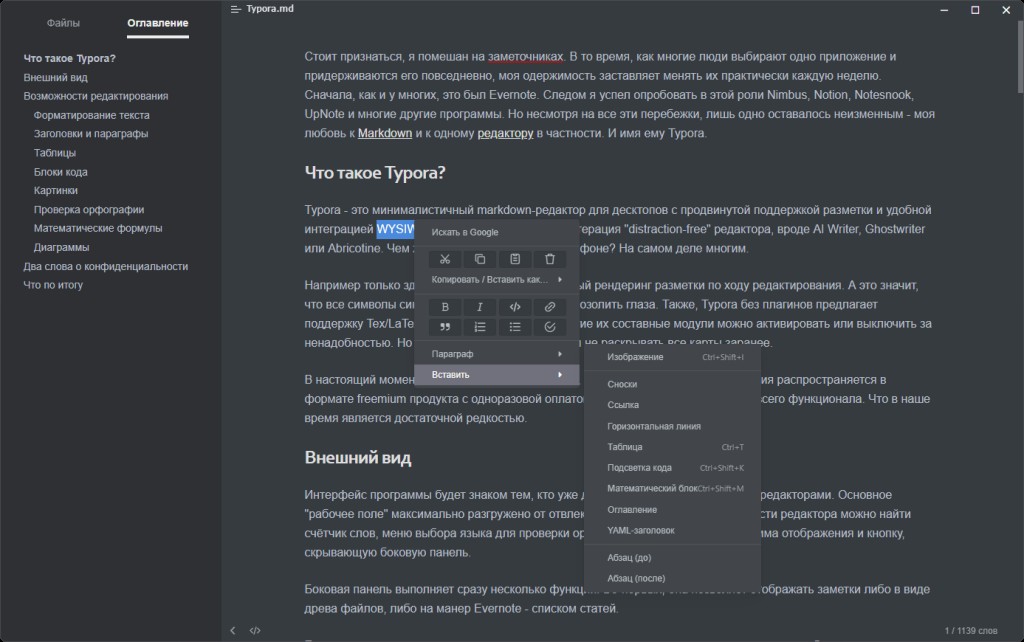Image resolution: width=1024 pixels, height=642 pixels.
Task: Go to outline heading Картинки
Action: coord(56,190)
